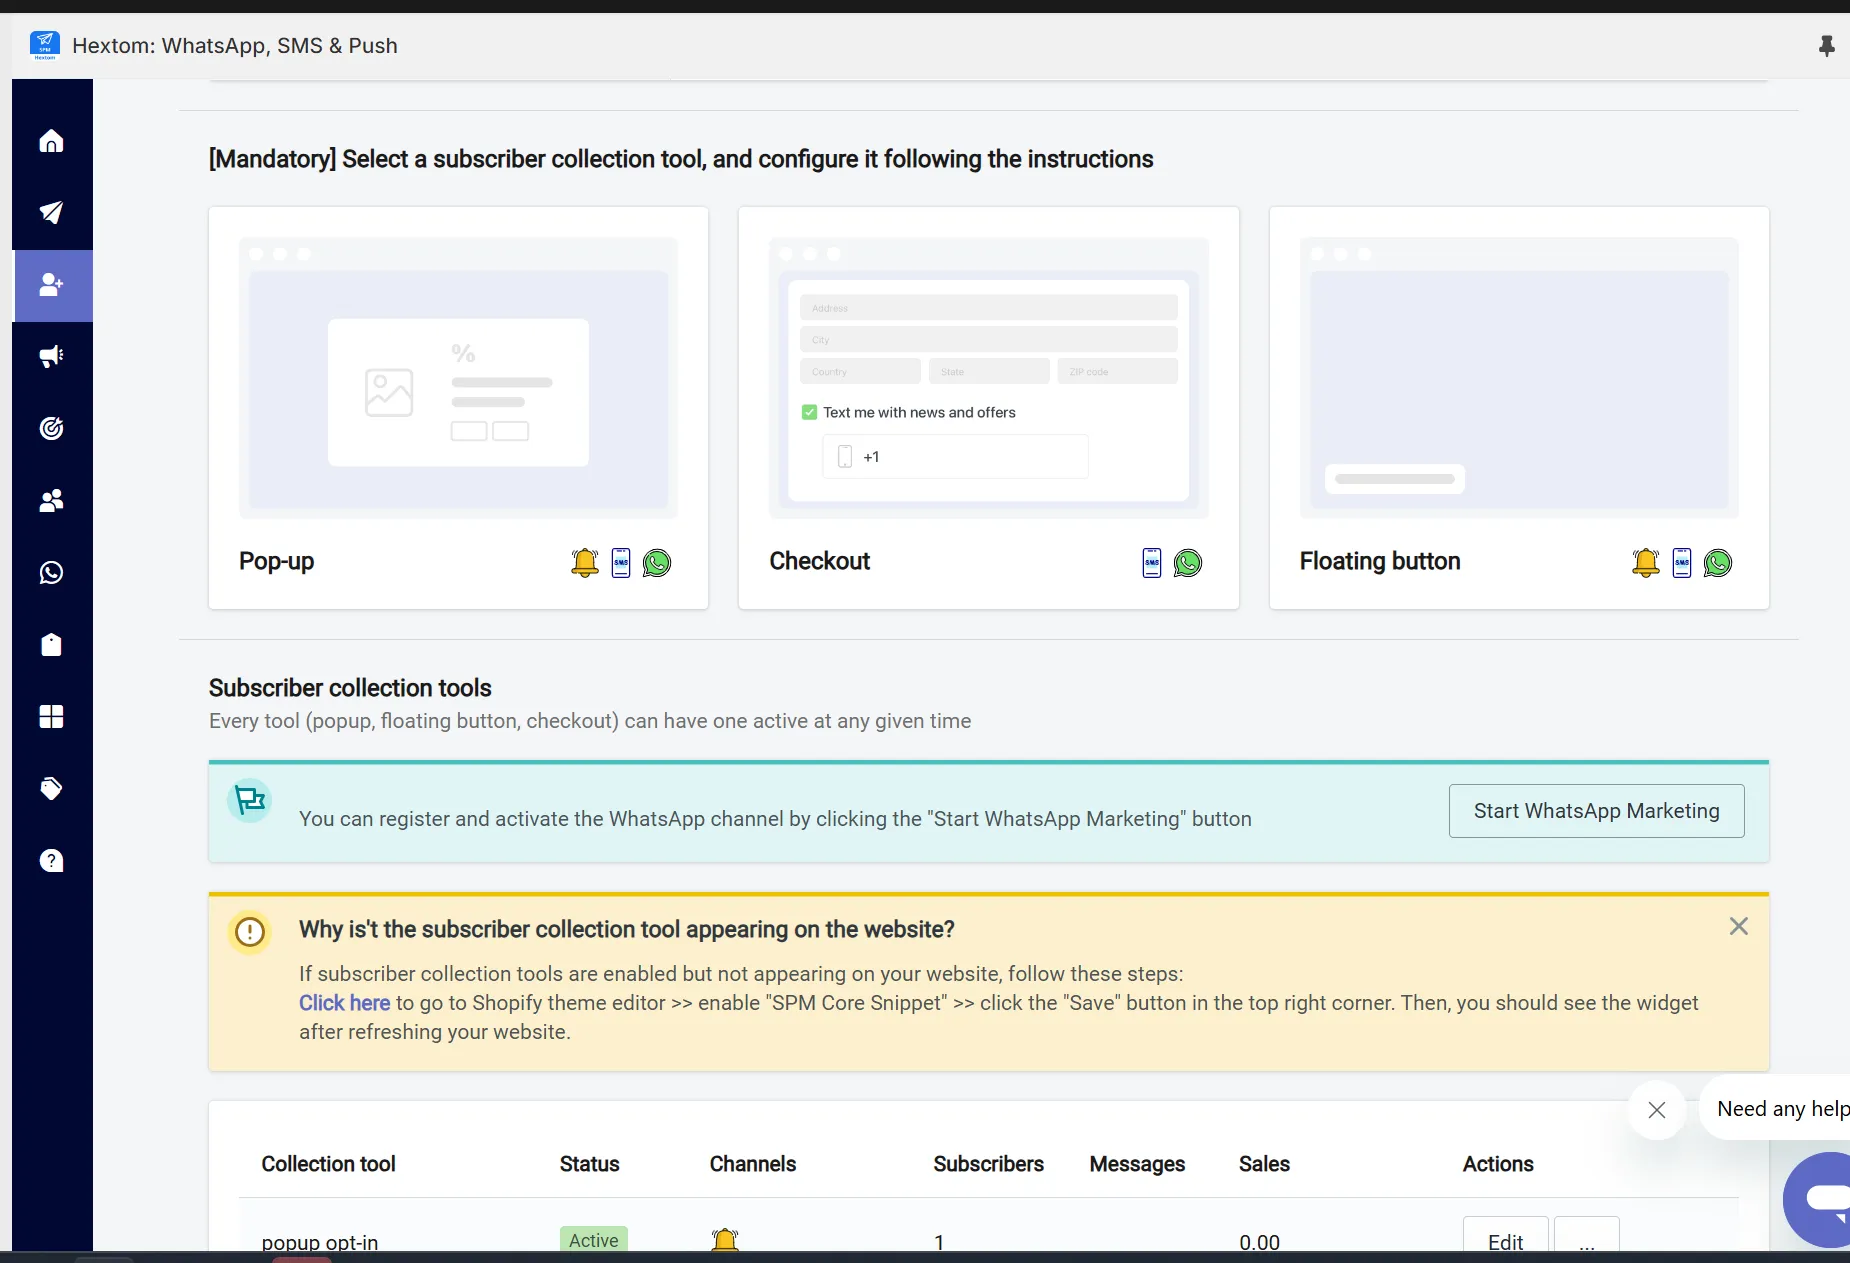Select the Checkout collection tool preview
Screen dimensions: 1850x1263
click(989, 377)
